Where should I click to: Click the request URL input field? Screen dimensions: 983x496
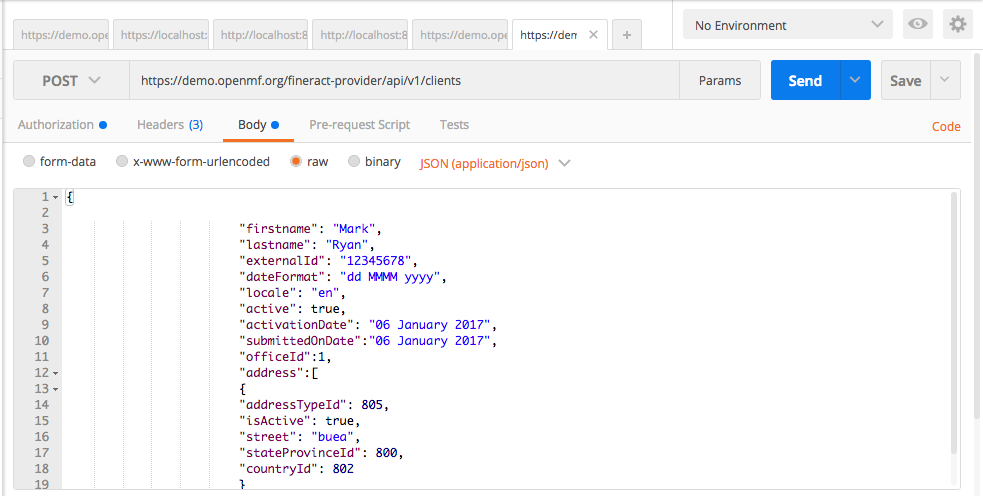point(400,81)
